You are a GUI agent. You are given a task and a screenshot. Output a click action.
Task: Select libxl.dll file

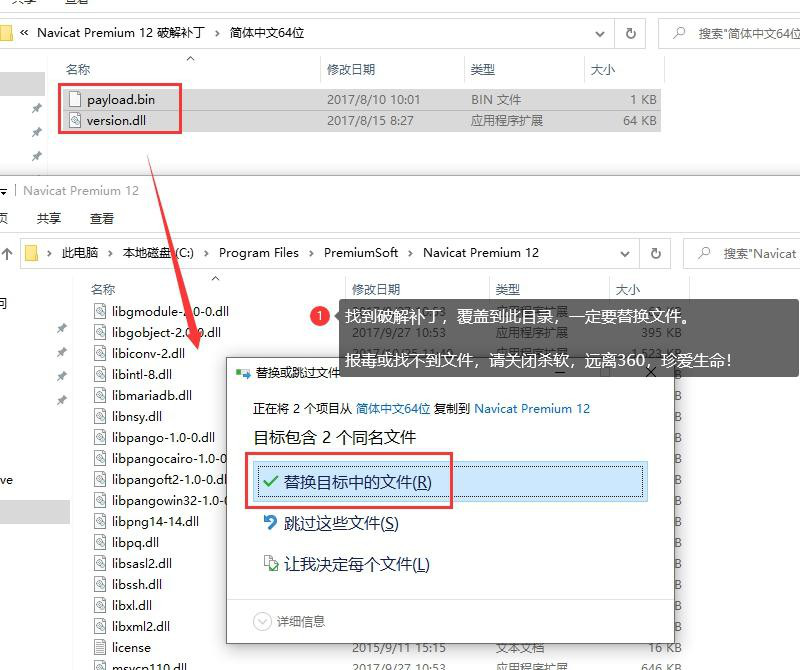132,605
